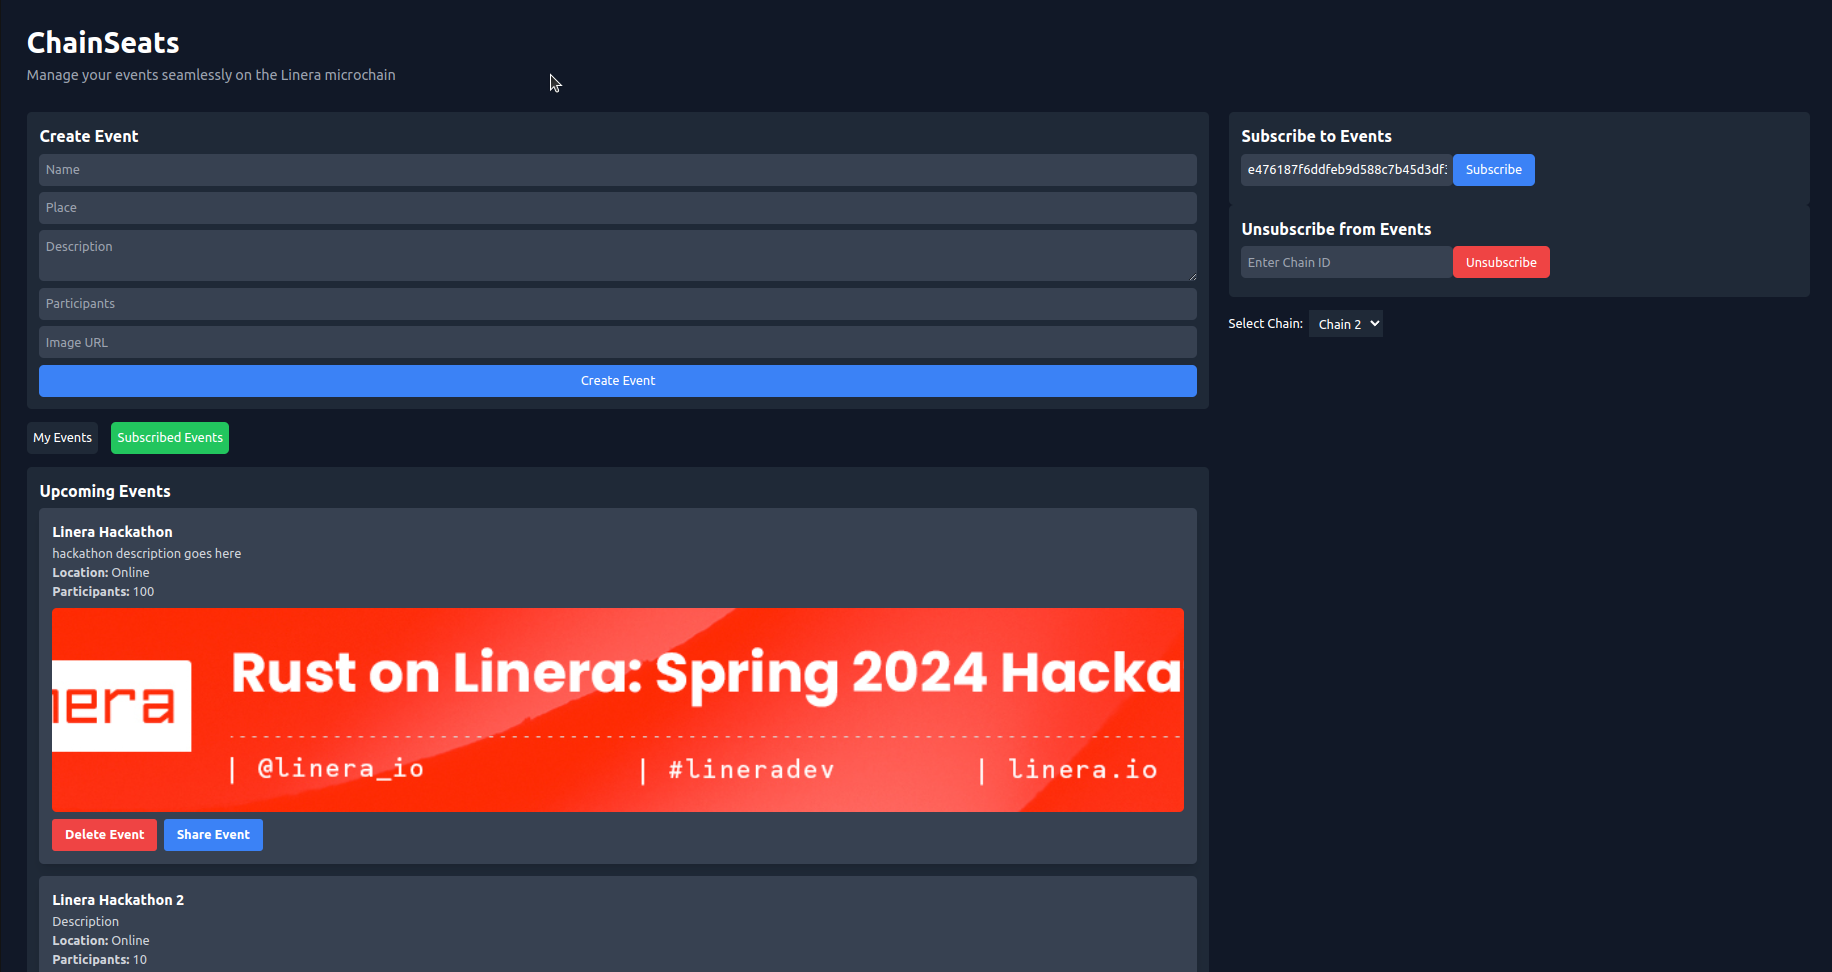Screen dimensions: 1832x972
Task: Click Linera Hackathon's 'Location: Online' text
Action: click(101, 573)
